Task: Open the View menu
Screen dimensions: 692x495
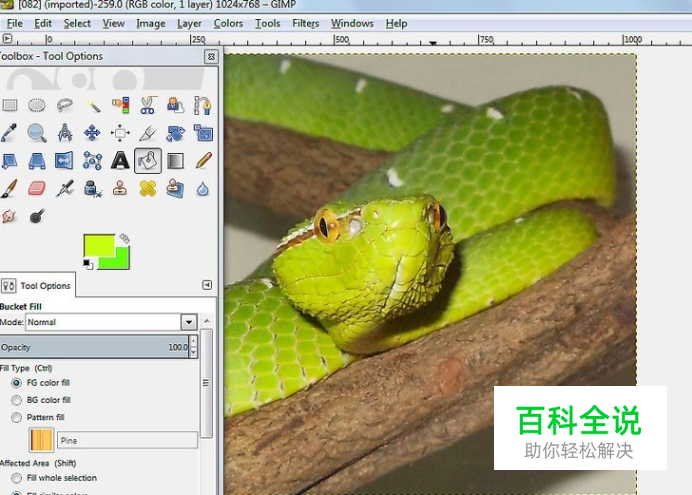Action: click(113, 23)
